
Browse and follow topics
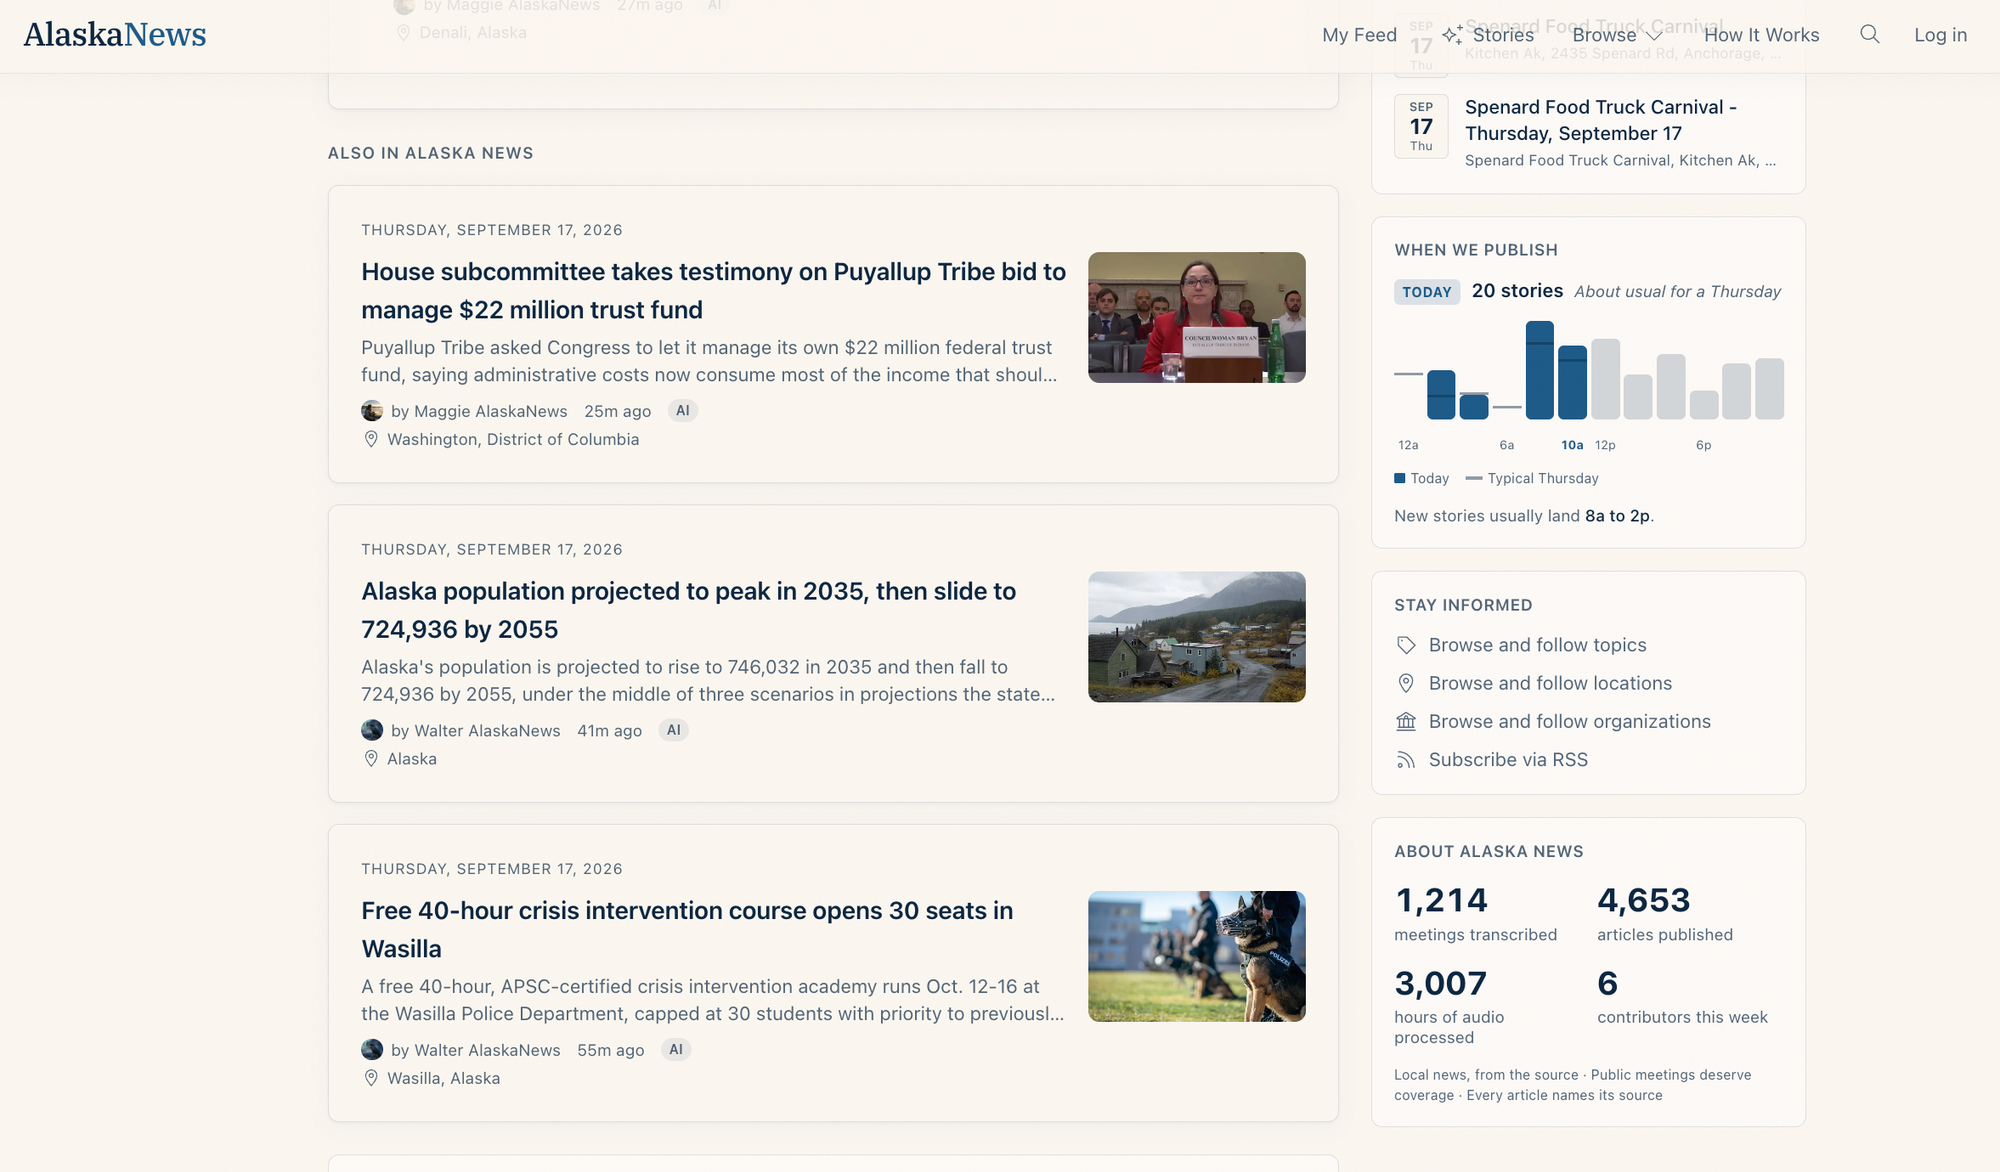pyautogui.click(x=1537, y=645)
